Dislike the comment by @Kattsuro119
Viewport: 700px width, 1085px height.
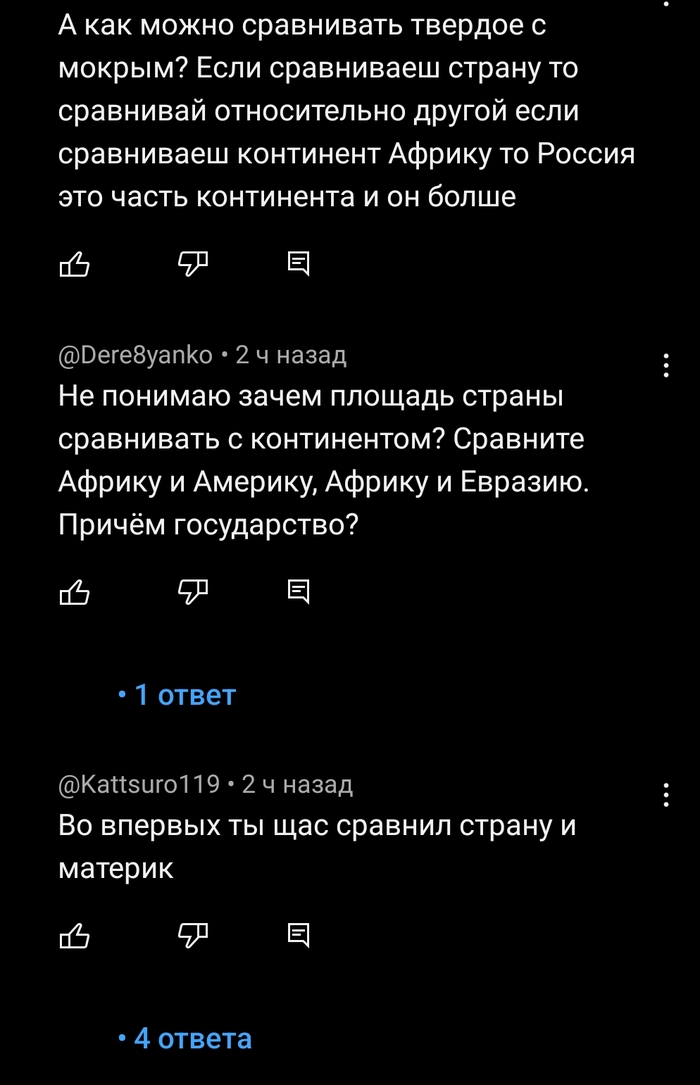pos(191,936)
